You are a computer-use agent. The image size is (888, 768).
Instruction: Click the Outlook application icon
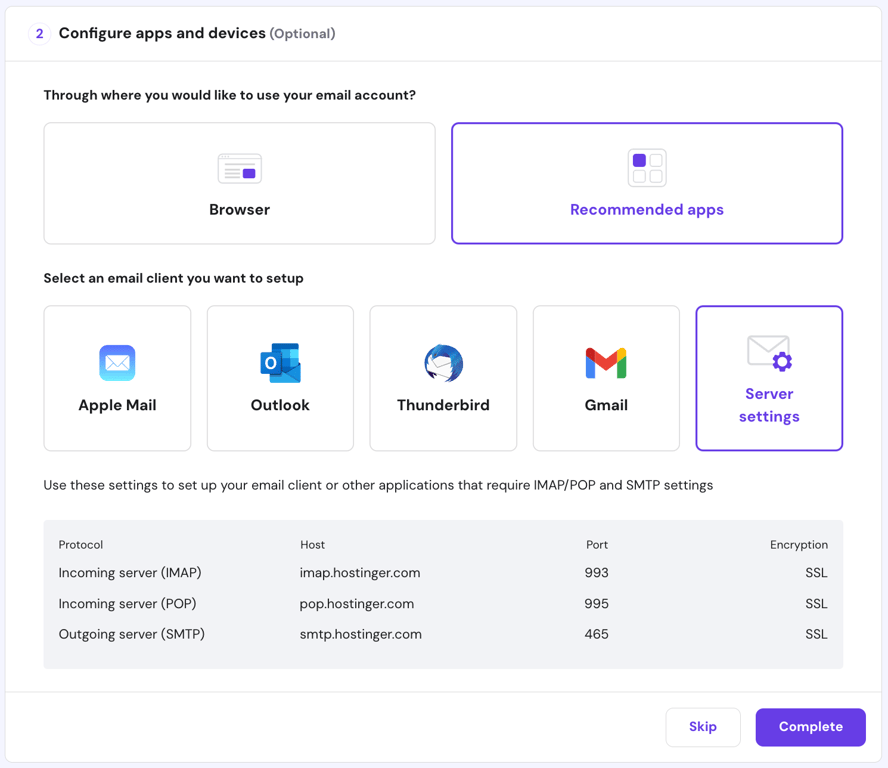(x=280, y=362)
